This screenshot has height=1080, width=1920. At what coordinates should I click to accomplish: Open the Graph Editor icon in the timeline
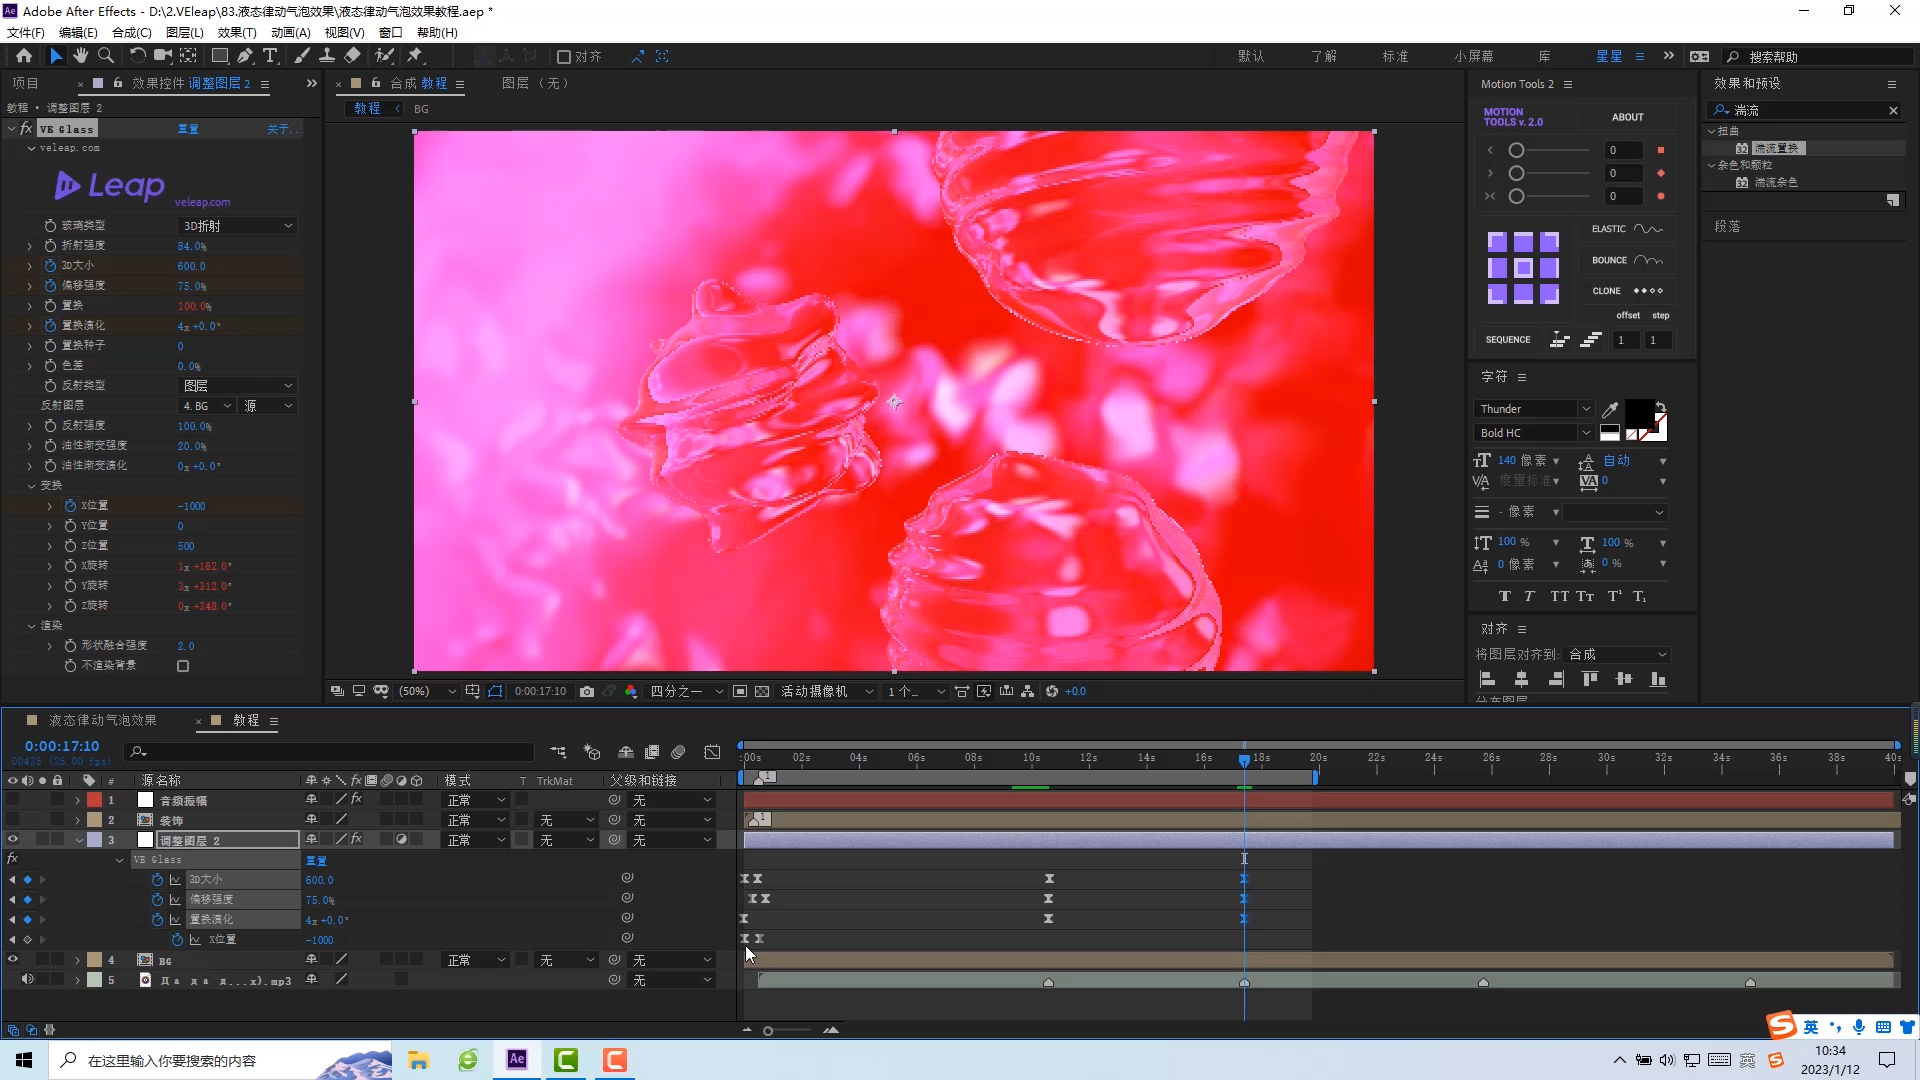[712, 752]
